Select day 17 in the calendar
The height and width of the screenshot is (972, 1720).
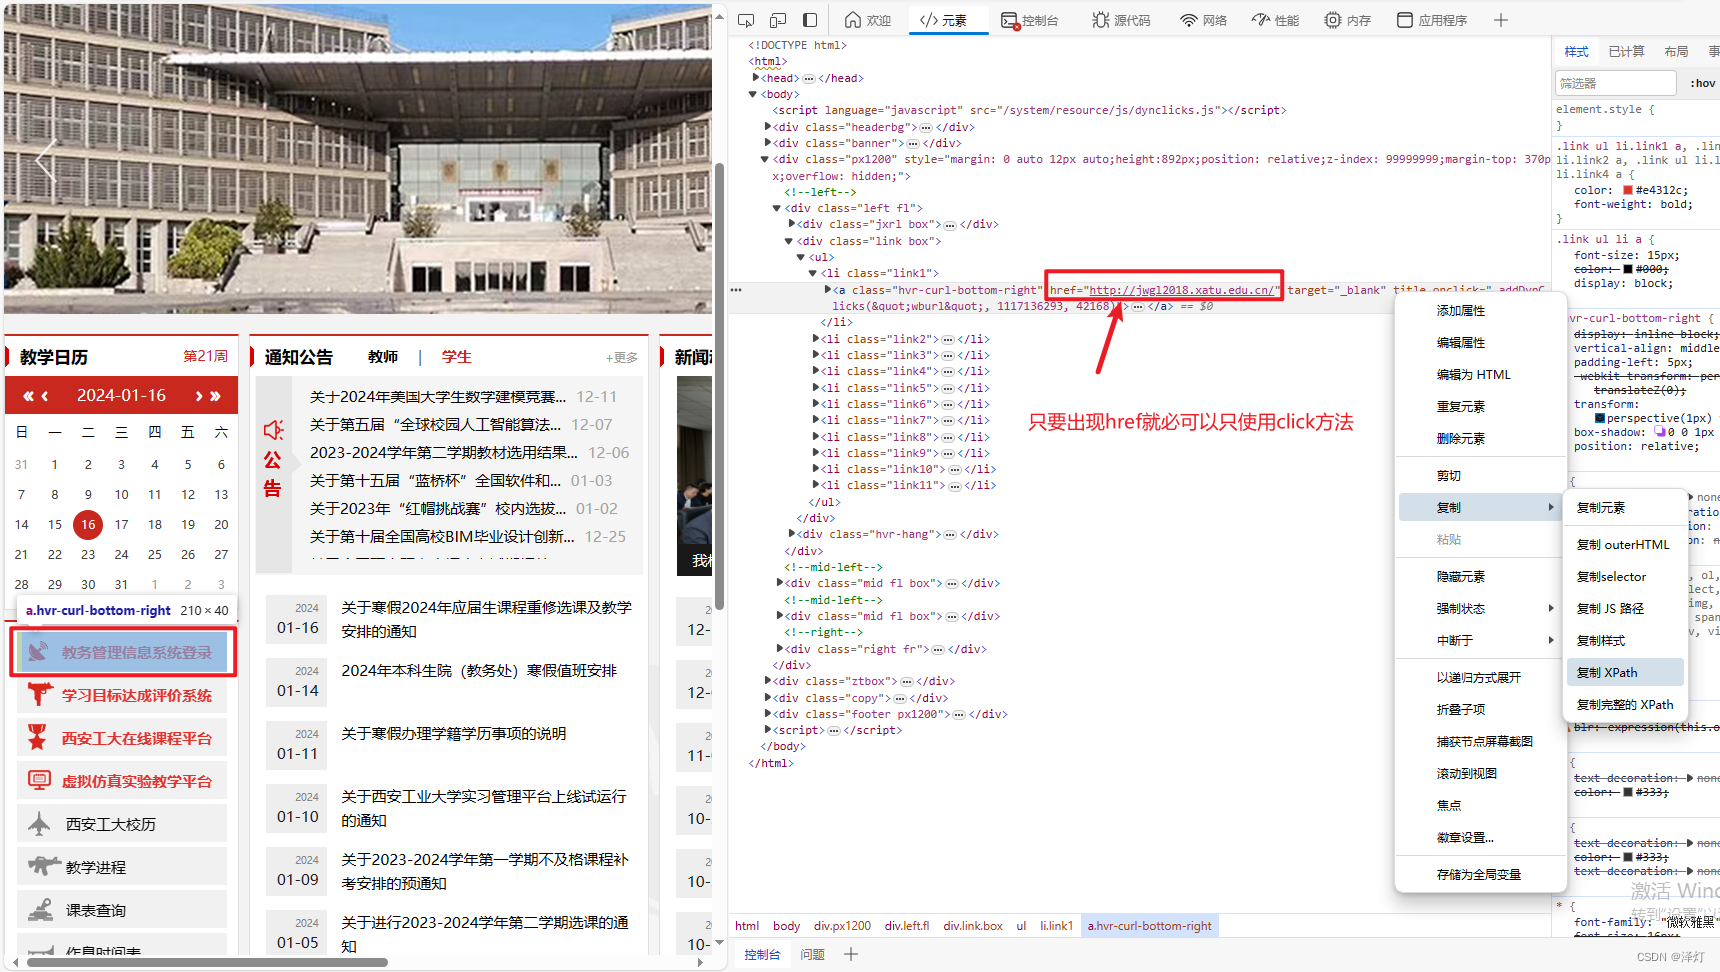click(x=121, y=524)
